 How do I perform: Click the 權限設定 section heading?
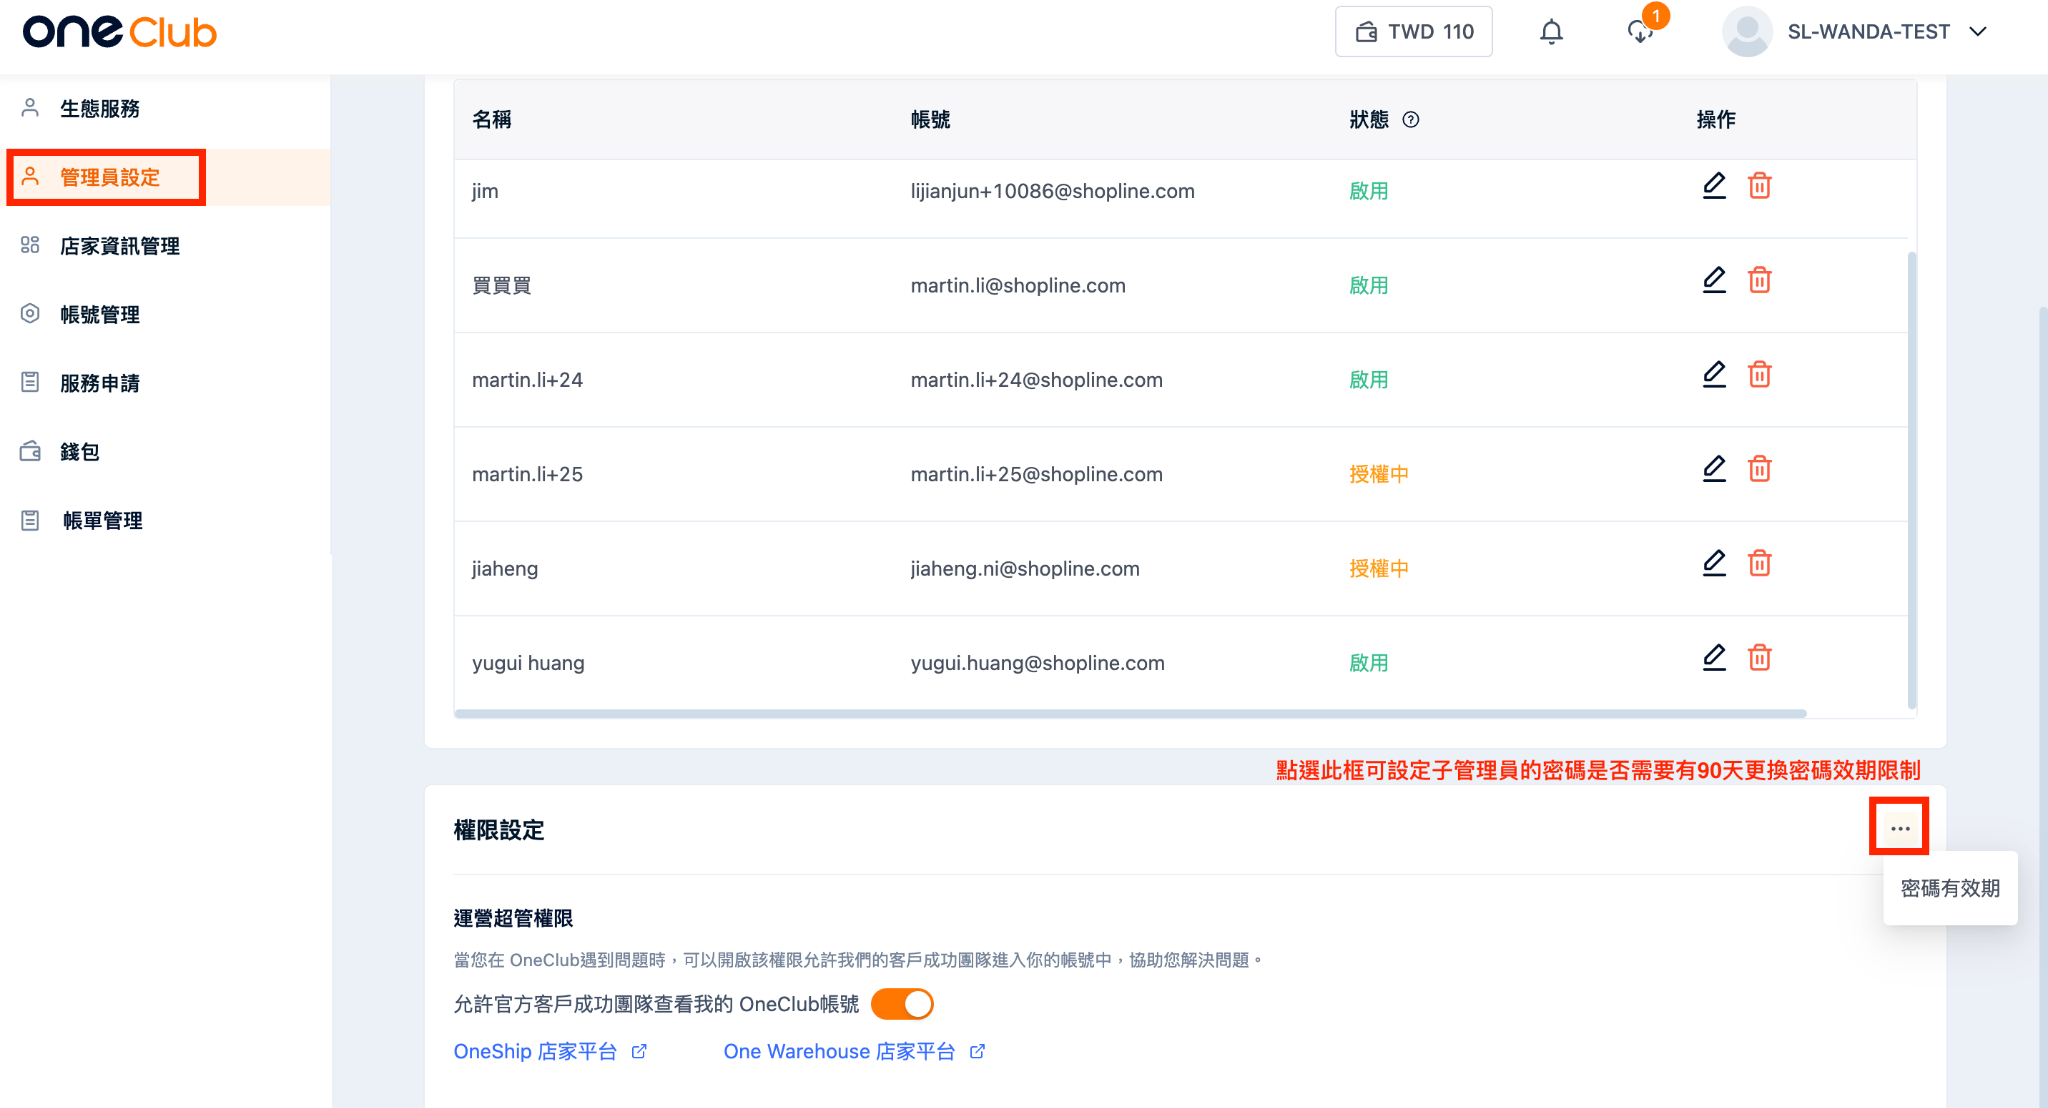tap(499, 830)
